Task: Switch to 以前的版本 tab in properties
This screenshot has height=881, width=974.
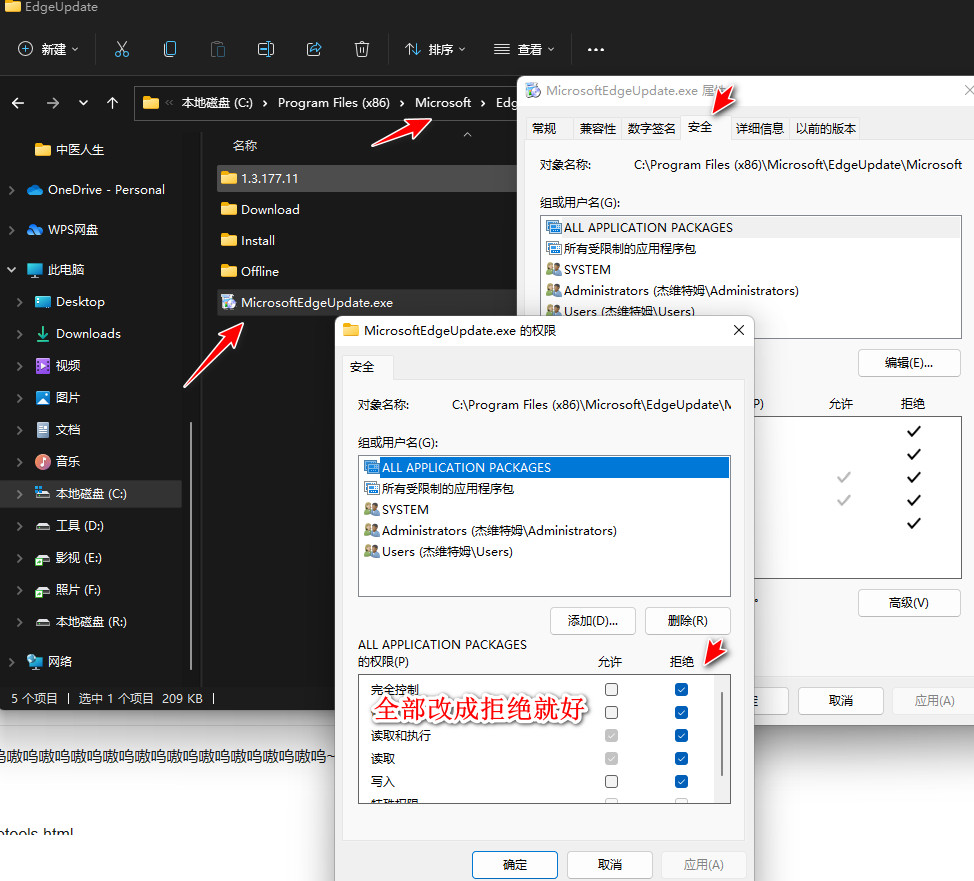Action: 826,129
